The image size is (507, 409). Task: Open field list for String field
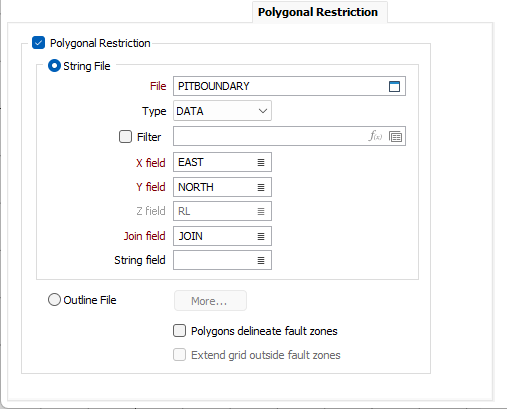tap(261, 260)
